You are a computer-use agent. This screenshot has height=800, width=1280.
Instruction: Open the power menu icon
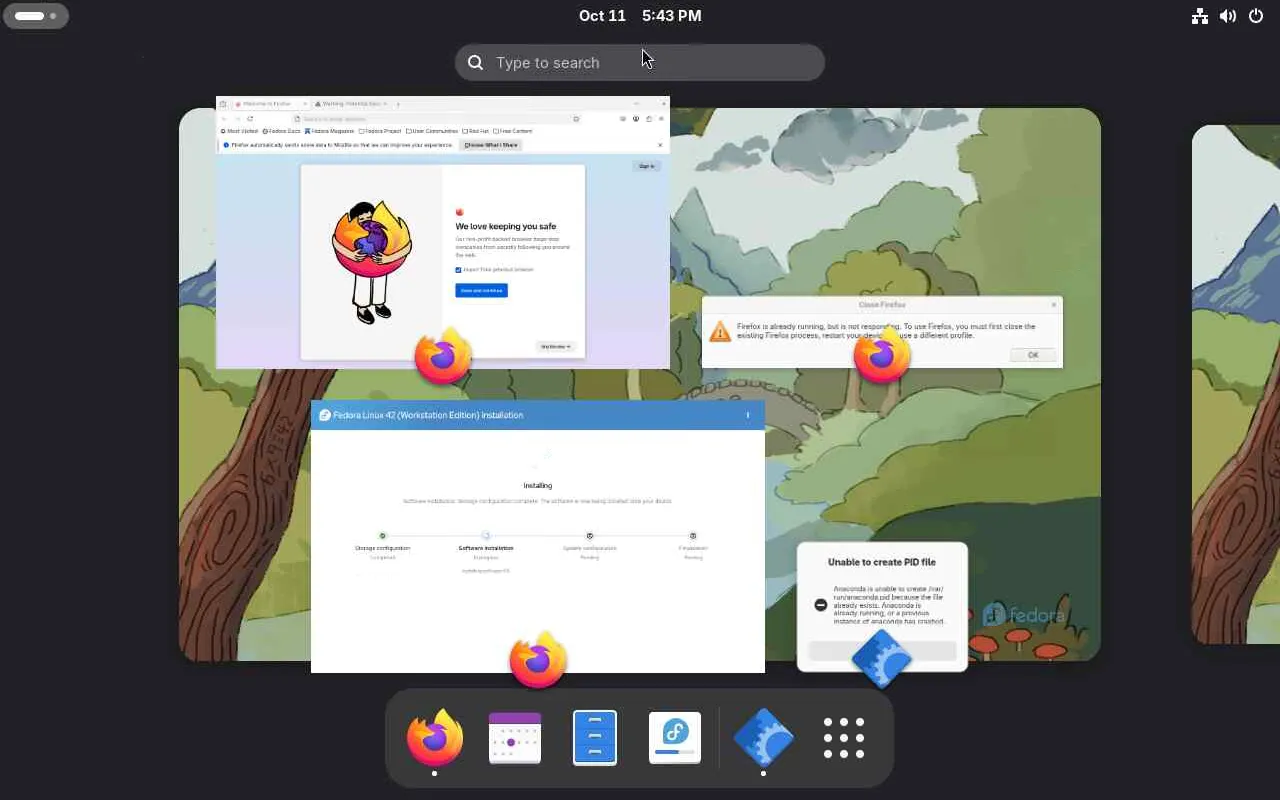(1256, 16)
